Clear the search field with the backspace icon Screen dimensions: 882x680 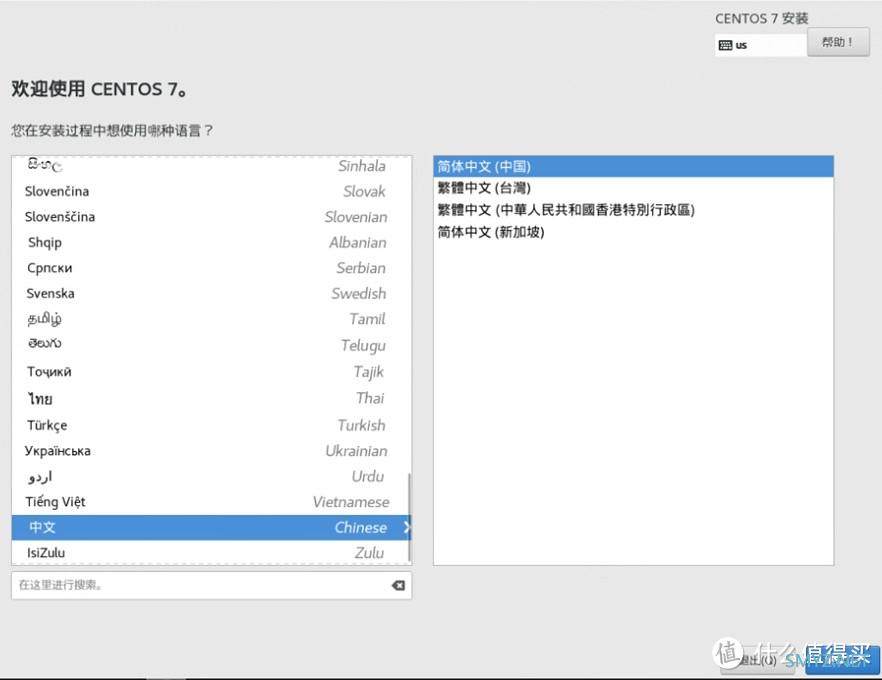pos(398,586)
